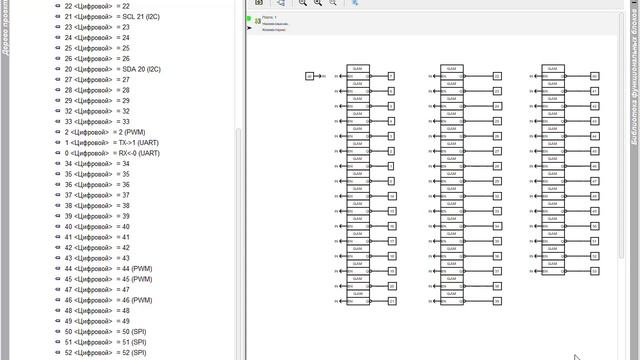Screen dimensions: 640x360
Task: Click the pin icon beside 46 (PWM) row
Action: pyautogui.click(x=58, y=300)
